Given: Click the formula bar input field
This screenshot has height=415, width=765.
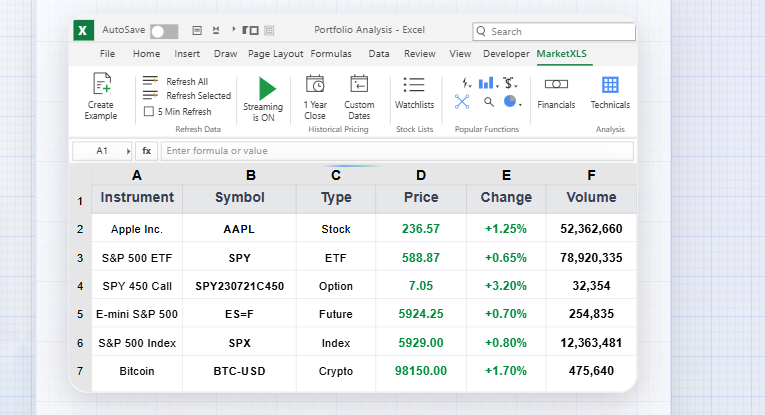Looking at the screenshot, I should [x=397, y=151].
